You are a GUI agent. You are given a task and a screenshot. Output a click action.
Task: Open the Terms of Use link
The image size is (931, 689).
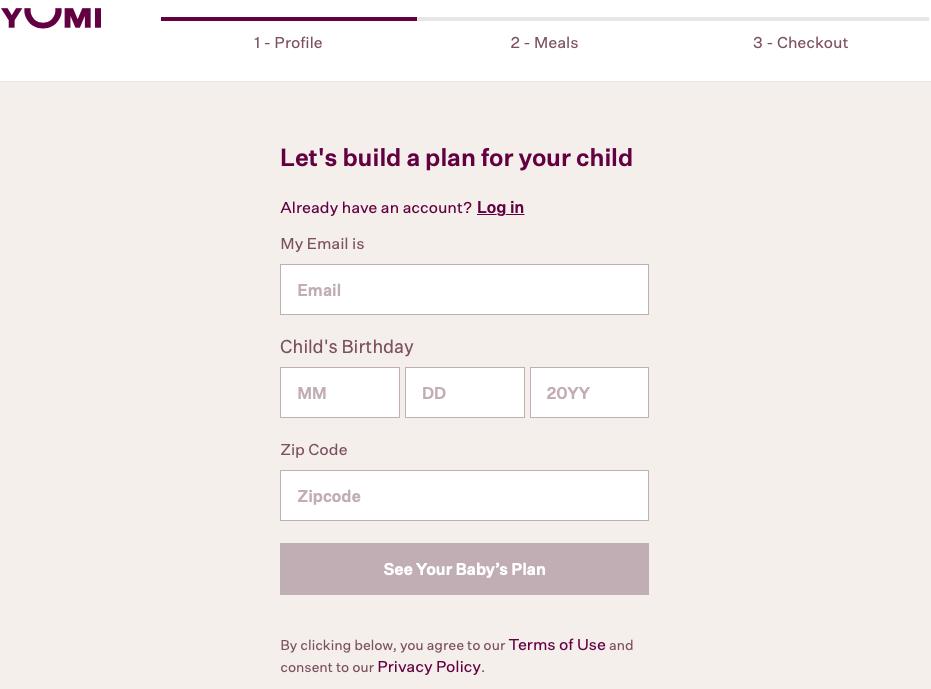click(x=557, y=645)
